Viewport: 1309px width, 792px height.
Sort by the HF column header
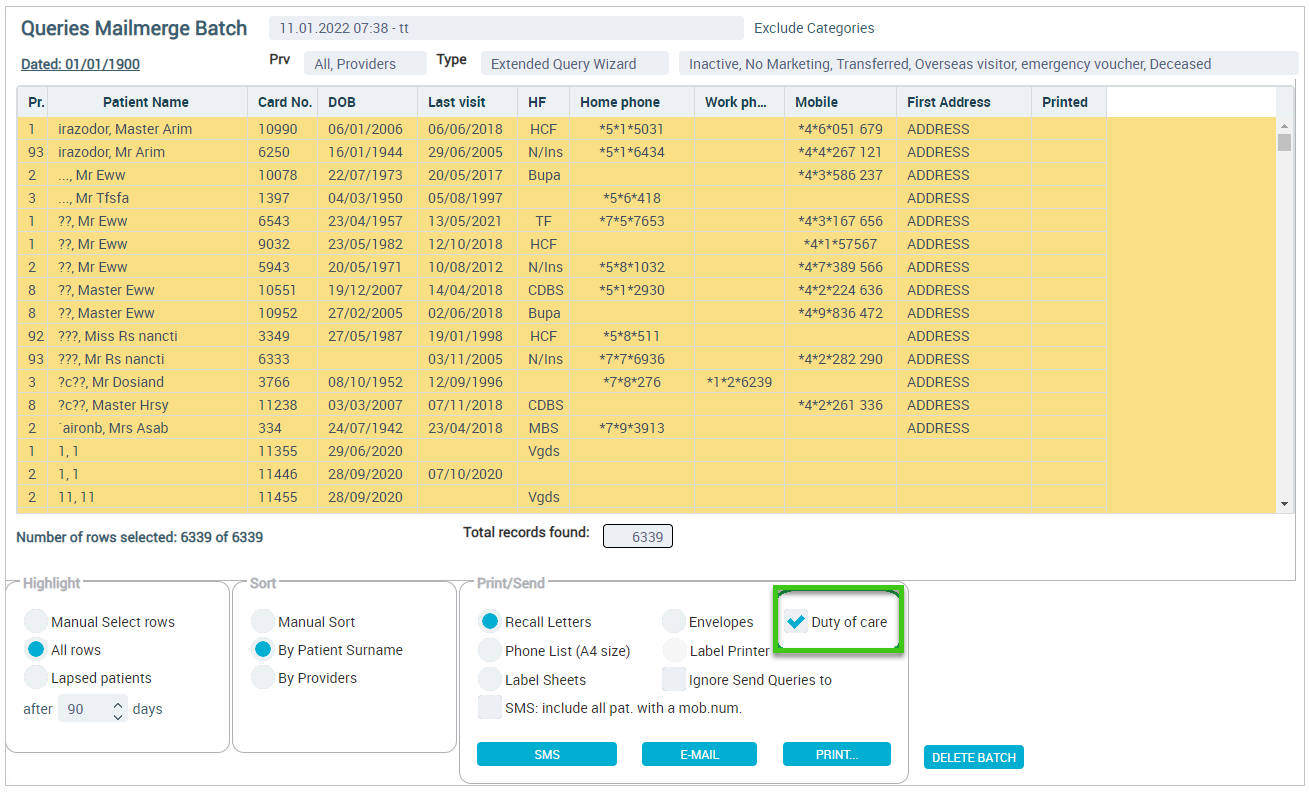[x=543, y=102]
